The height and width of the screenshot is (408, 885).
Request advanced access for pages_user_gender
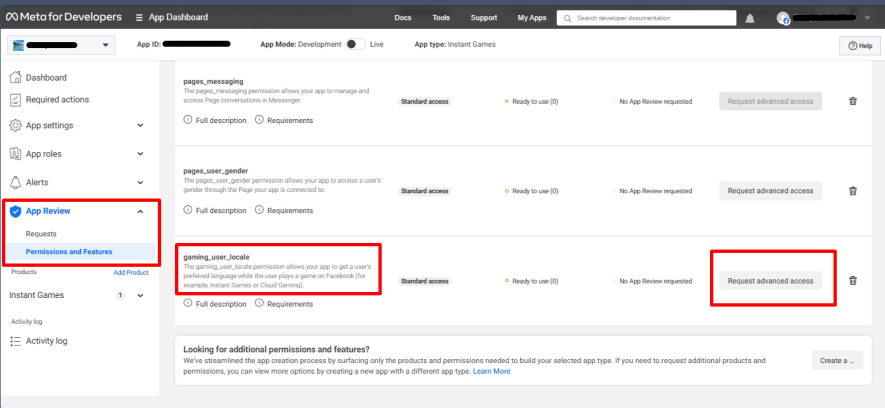(770, 191)
